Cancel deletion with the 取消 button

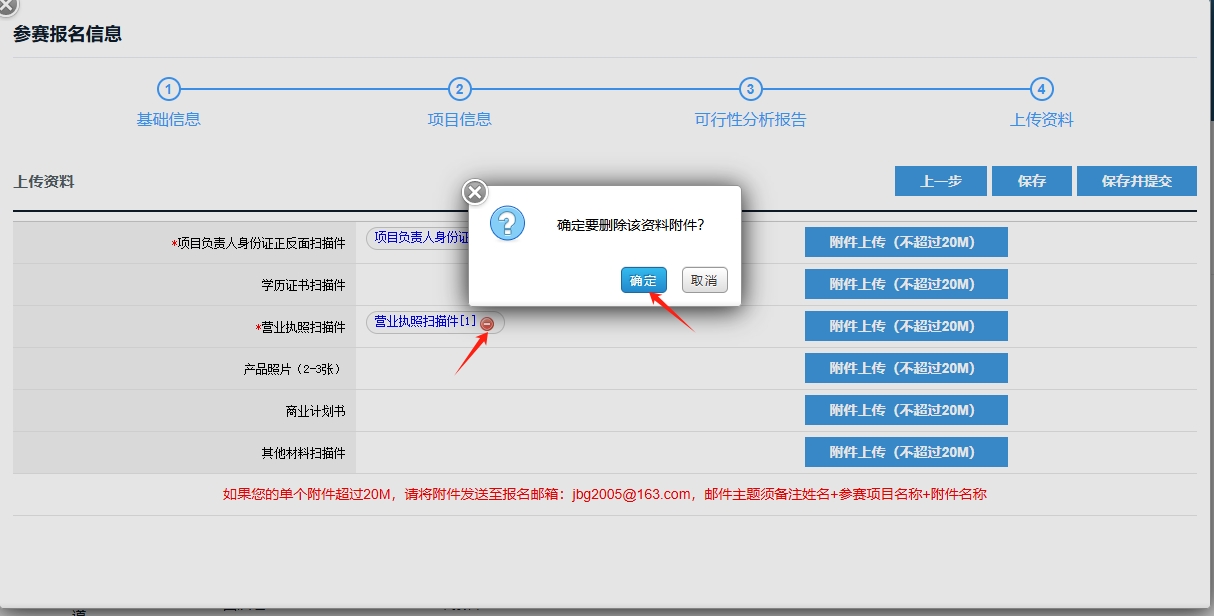pos(705,280)
